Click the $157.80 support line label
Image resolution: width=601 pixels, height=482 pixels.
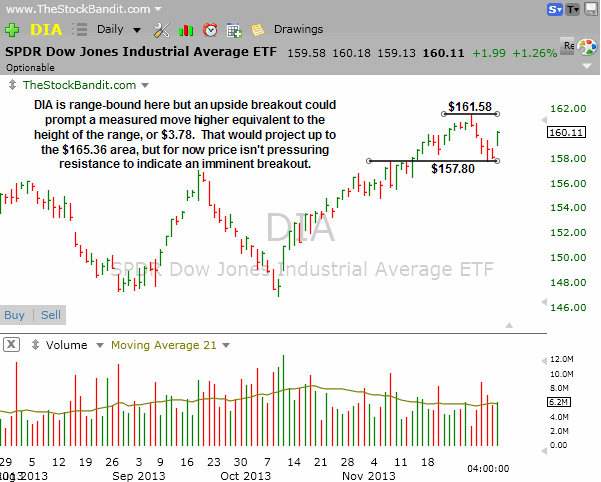pyautogui.click(x=453, y=169)
